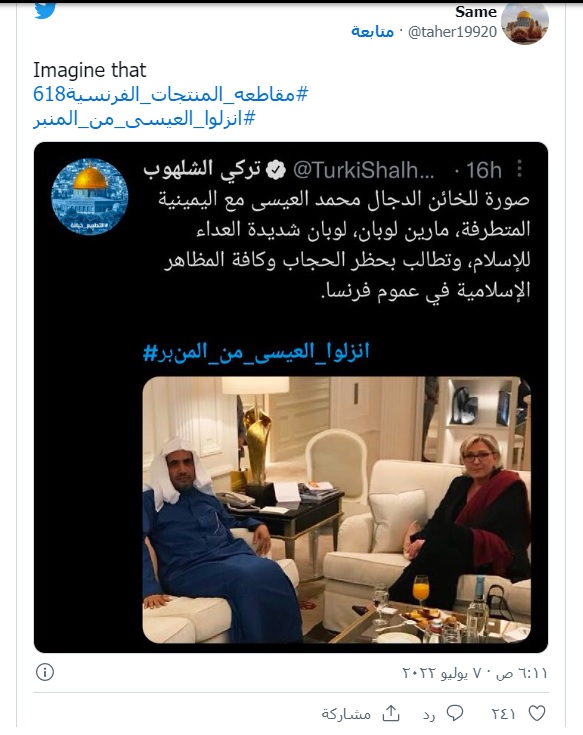Open the #مقاطعه_المنتجات_الفرنسية618 hashtag
This screenshot has height=735, width=583.
pyautogui.click(x=171, y=95)
